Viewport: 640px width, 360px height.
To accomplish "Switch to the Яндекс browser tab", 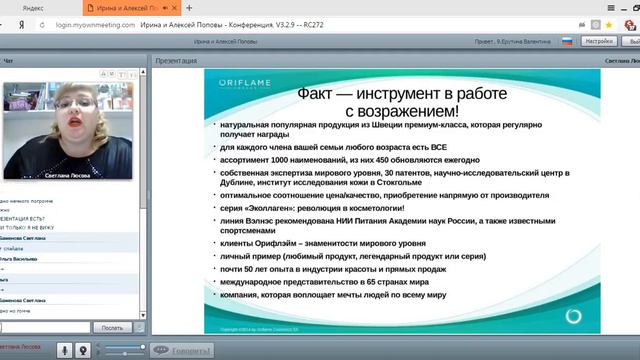I will [33, 8].
